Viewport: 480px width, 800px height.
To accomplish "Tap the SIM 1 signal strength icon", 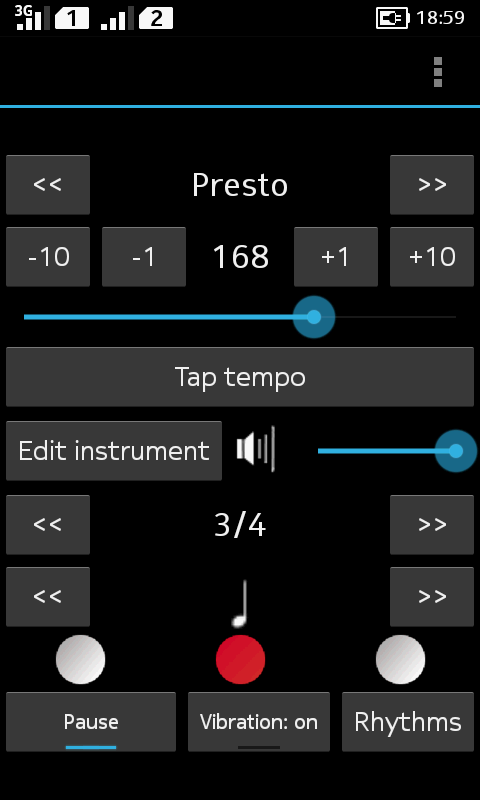I will click(33, 17).
